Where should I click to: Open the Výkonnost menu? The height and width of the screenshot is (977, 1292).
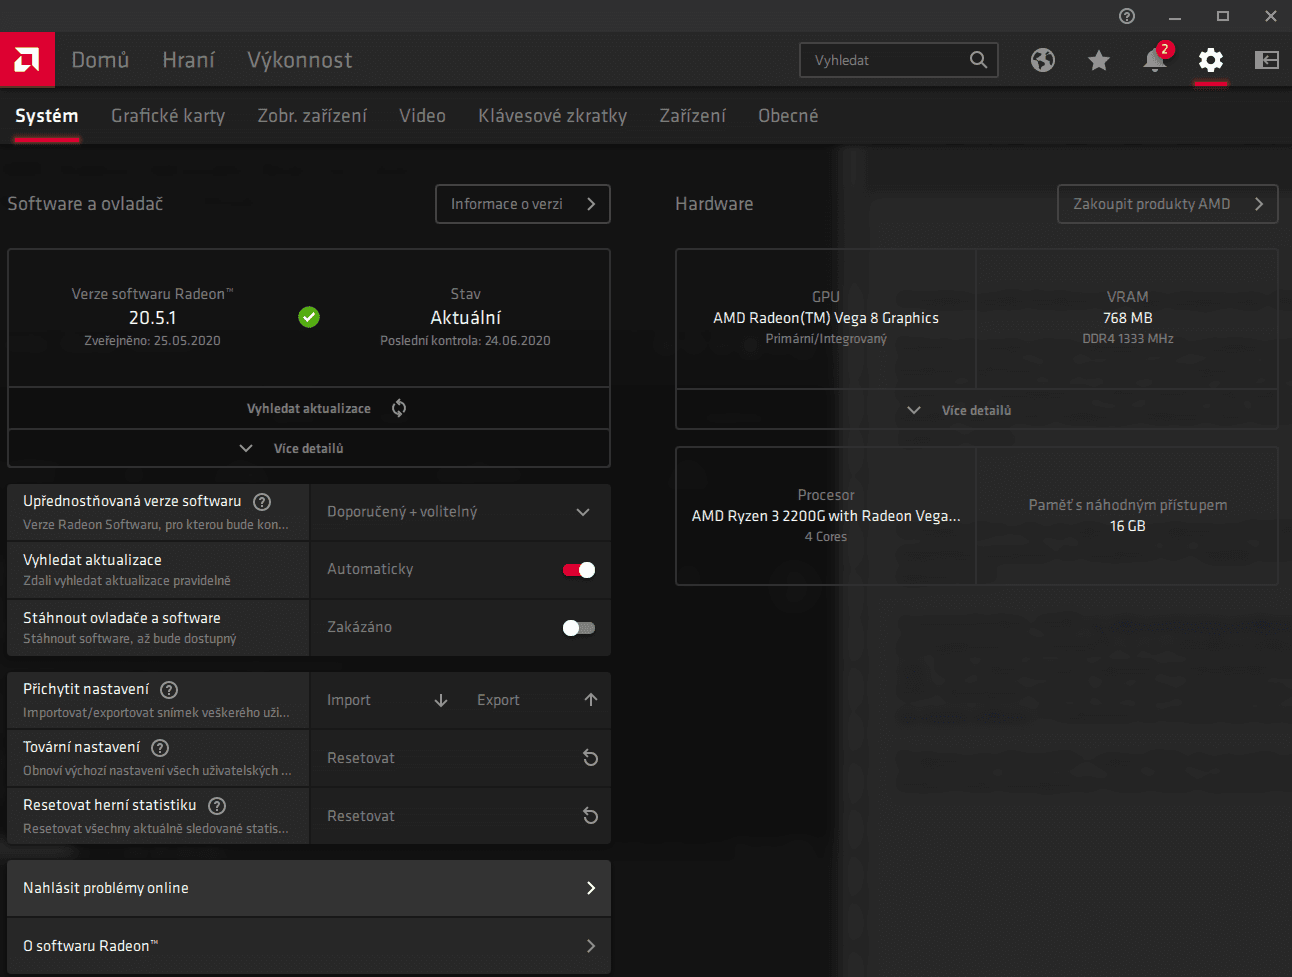pos(300,60)
